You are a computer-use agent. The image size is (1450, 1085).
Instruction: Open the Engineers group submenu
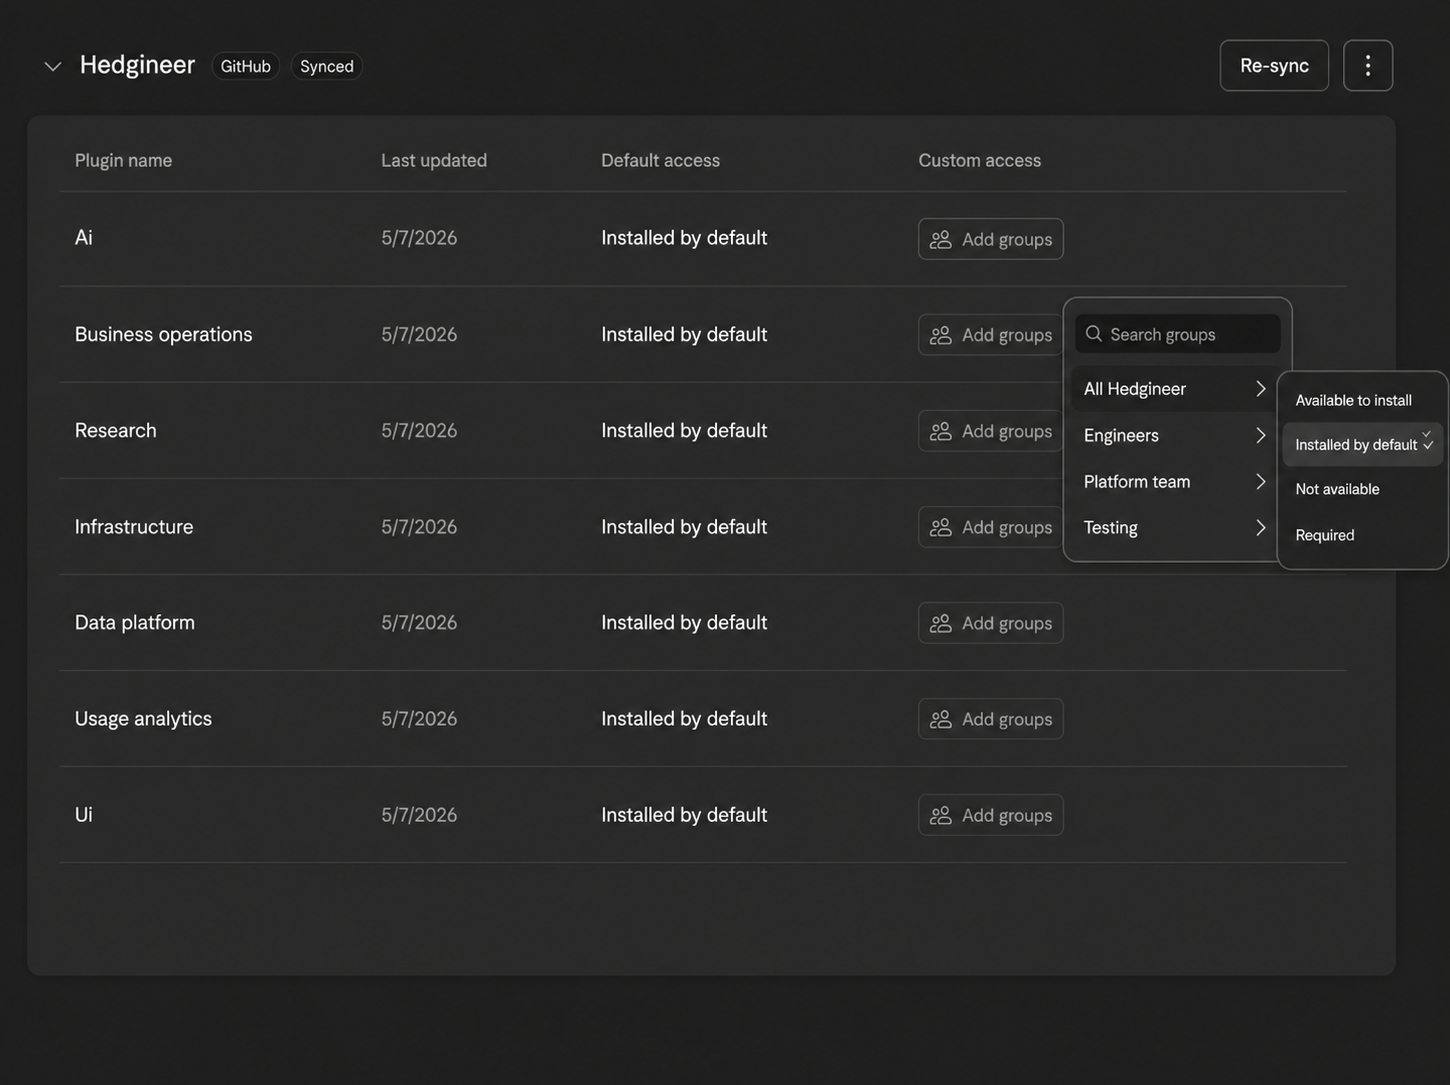pyautogui.click(x=1174, y=435)
